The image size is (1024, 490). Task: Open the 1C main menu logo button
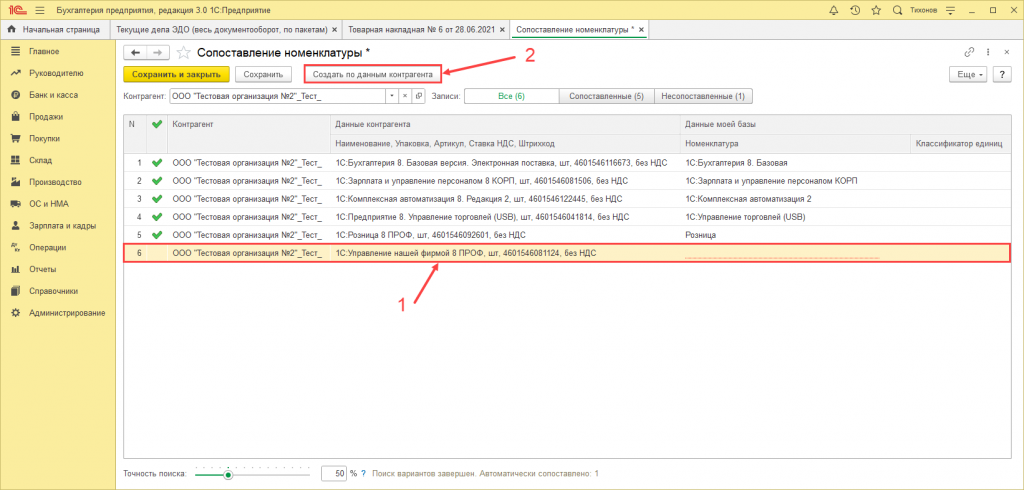pos(17,10)
